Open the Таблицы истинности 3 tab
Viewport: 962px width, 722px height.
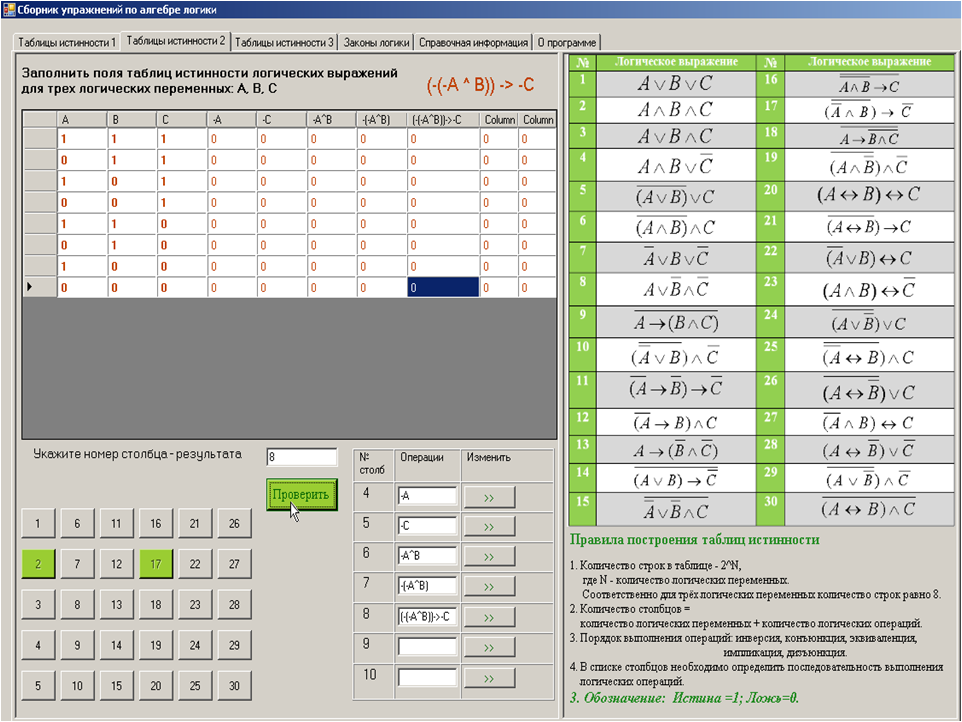click(285, 42)
